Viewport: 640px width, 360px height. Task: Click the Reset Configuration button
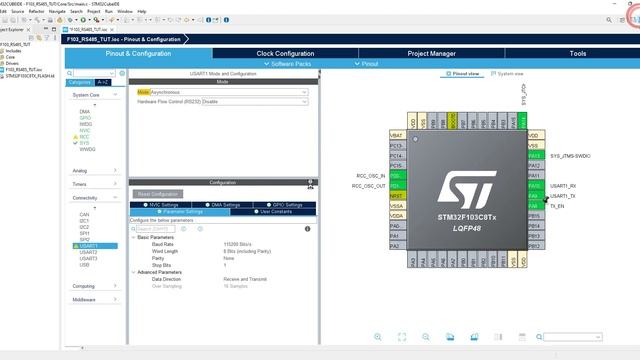point(158,194)
